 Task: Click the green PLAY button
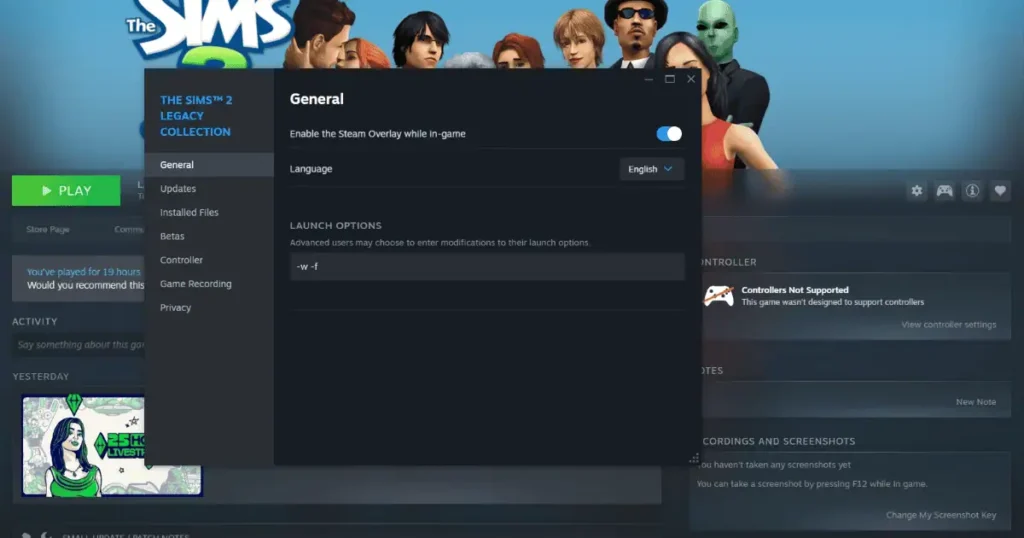(x=66, y=191)
